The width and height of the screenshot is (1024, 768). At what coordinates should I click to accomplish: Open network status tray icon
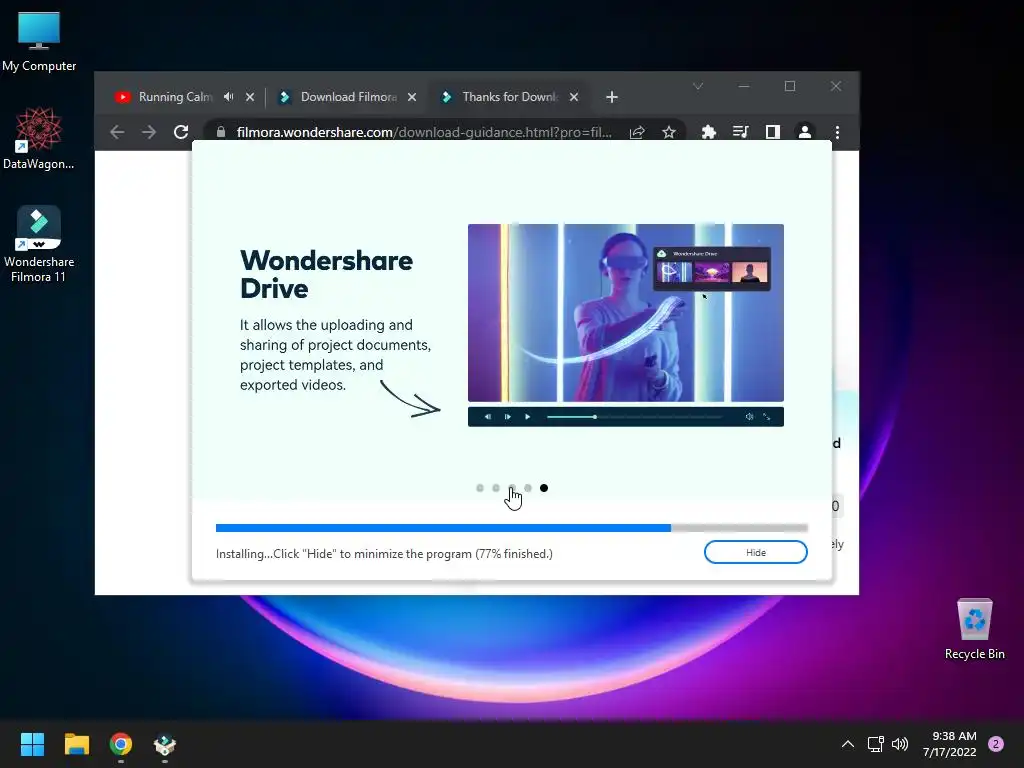pos(875,744)
